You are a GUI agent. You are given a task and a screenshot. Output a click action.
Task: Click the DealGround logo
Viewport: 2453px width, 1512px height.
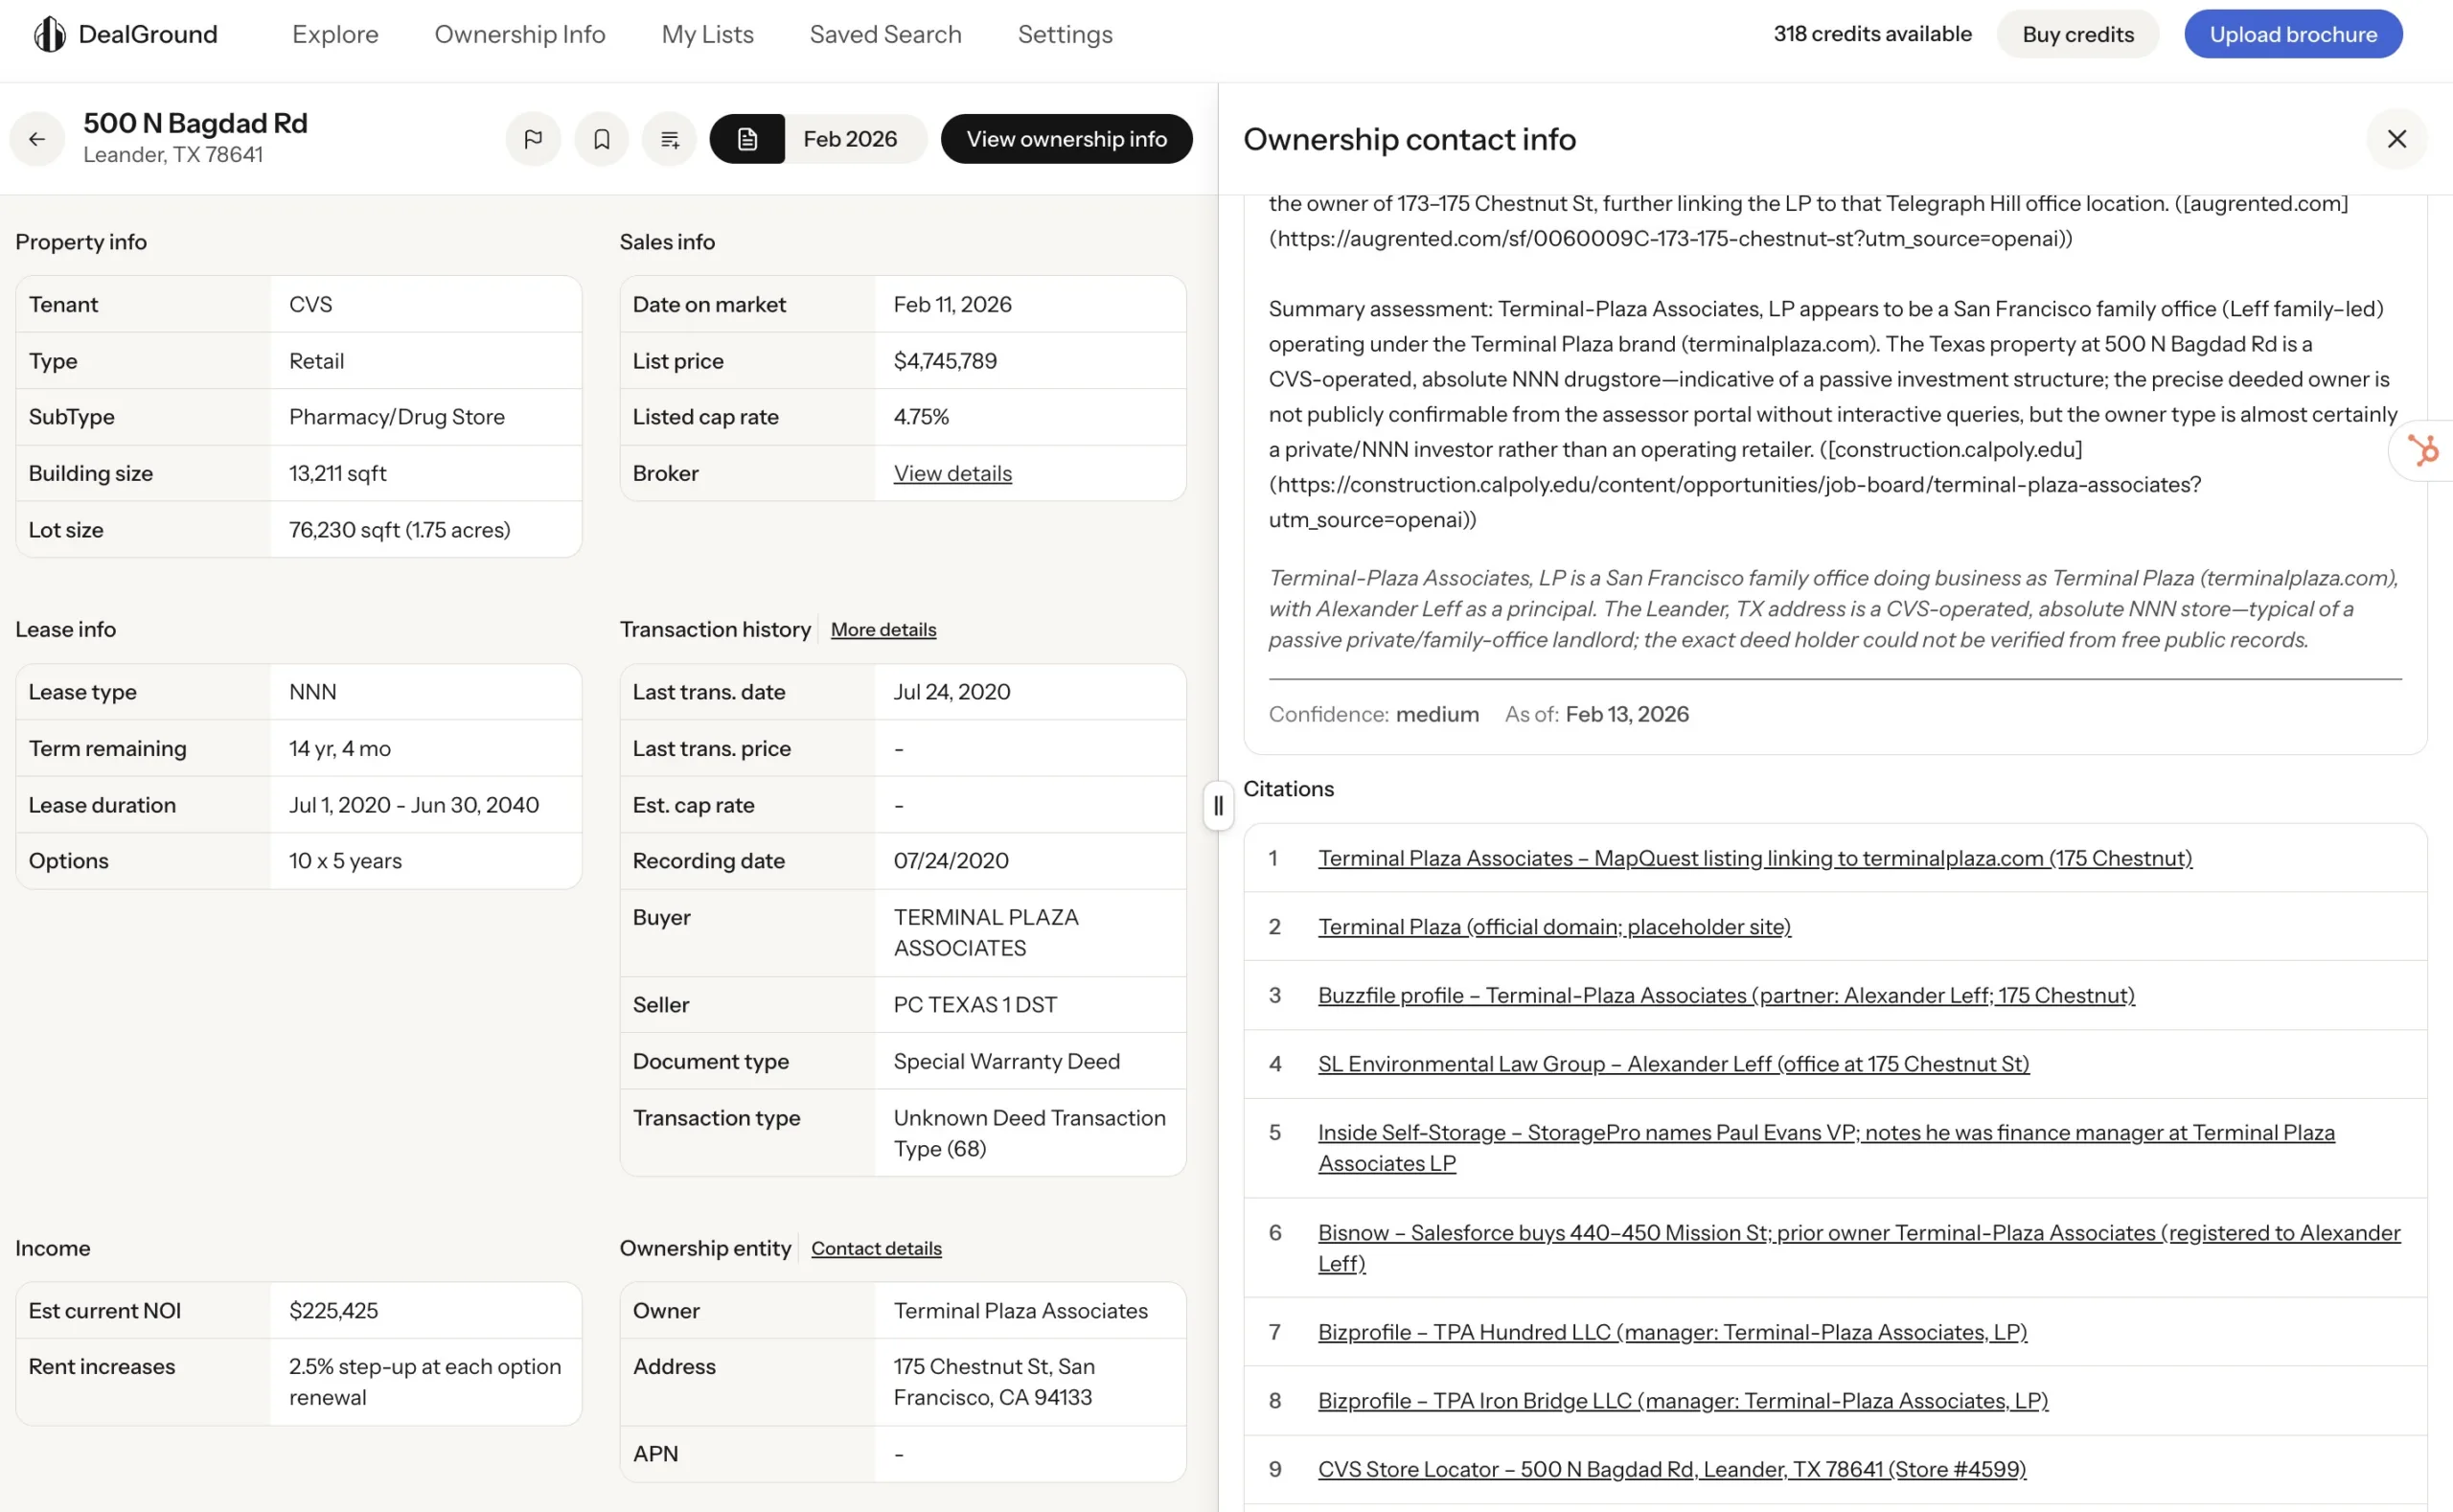122,33
